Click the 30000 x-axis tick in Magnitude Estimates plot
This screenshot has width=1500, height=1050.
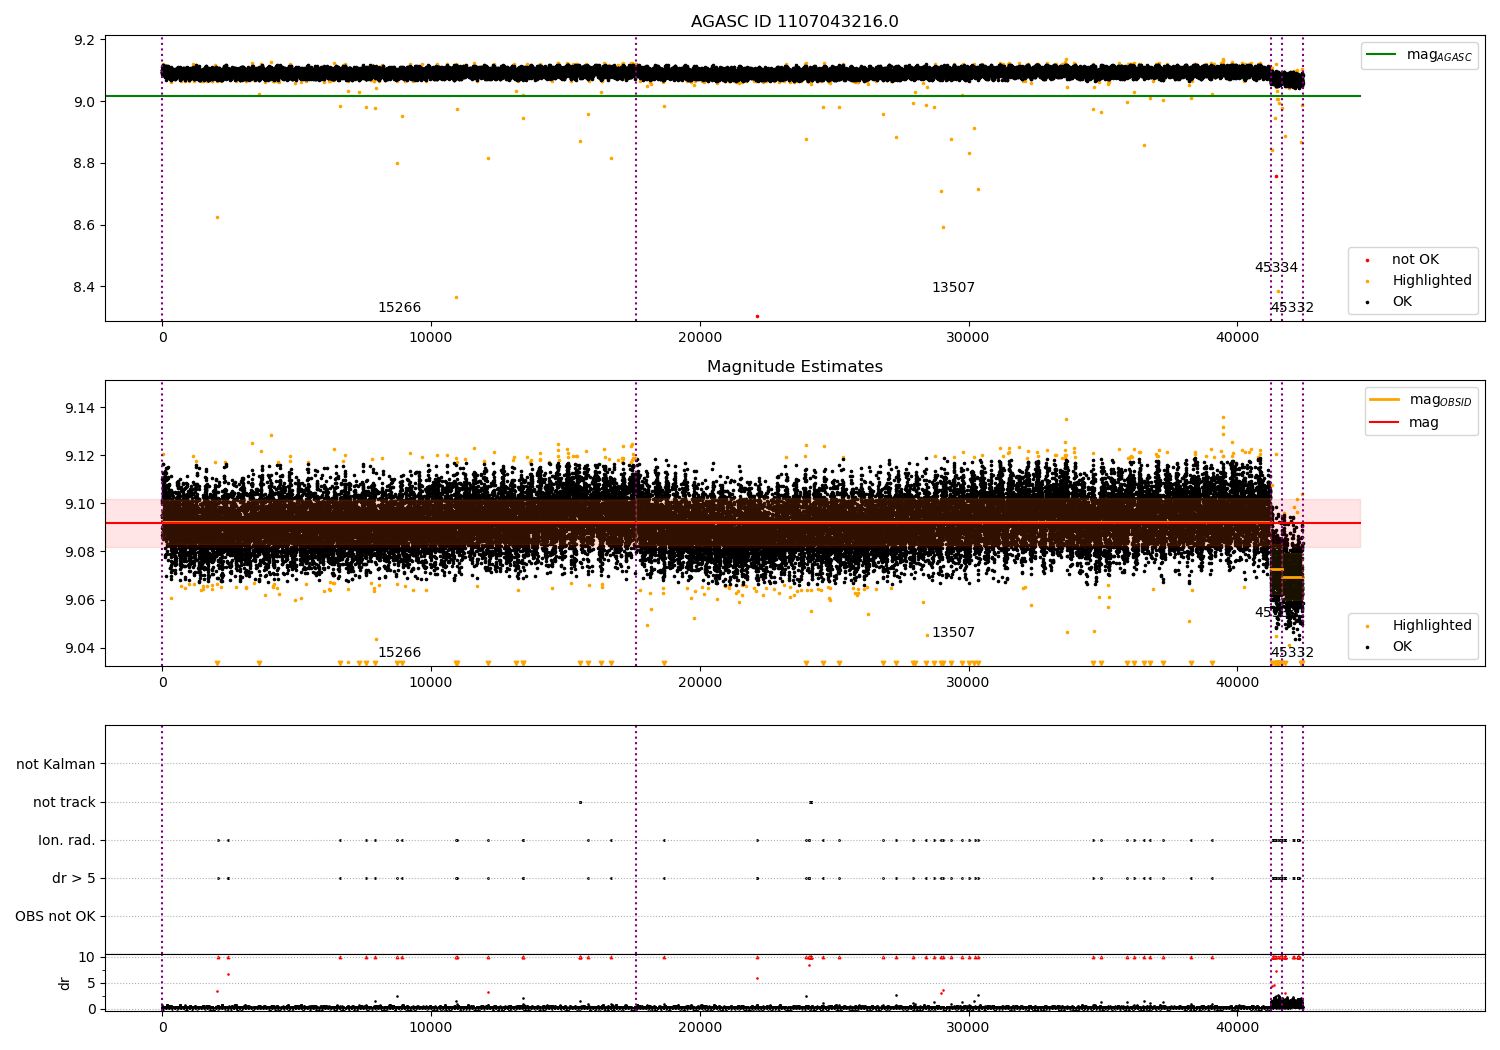click(969, 683)
